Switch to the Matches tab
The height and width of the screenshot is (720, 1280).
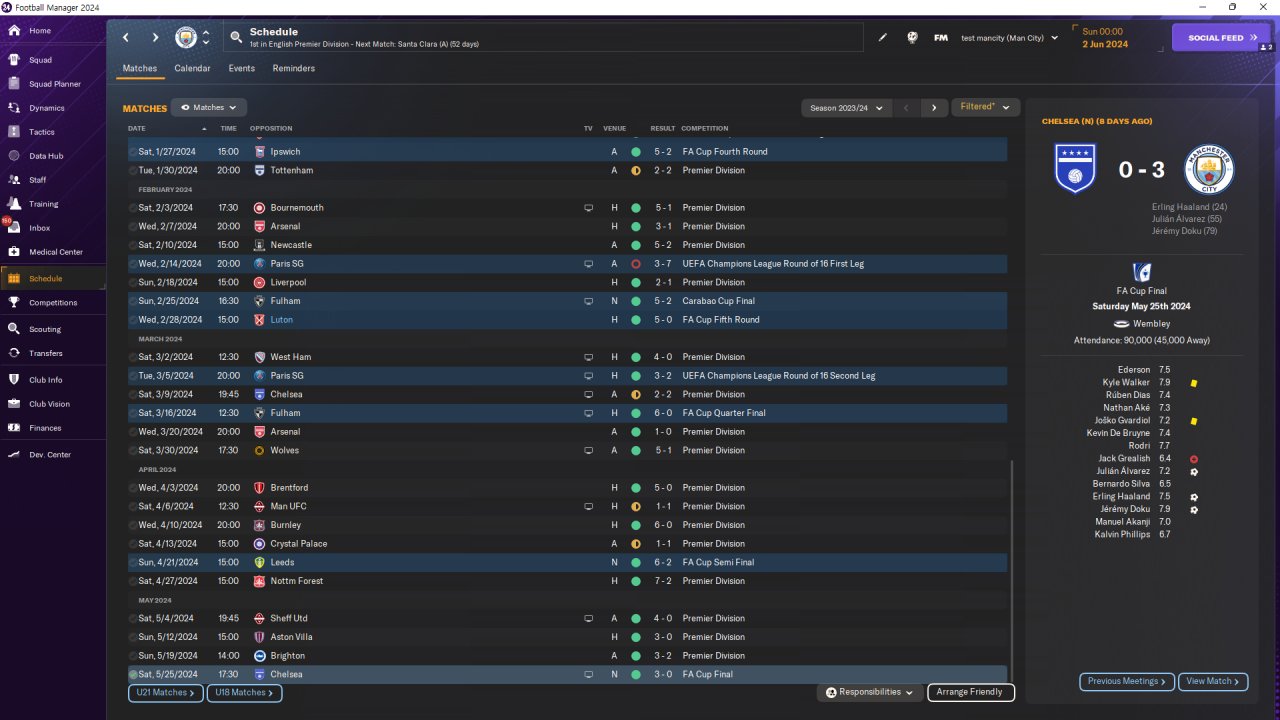140,69
